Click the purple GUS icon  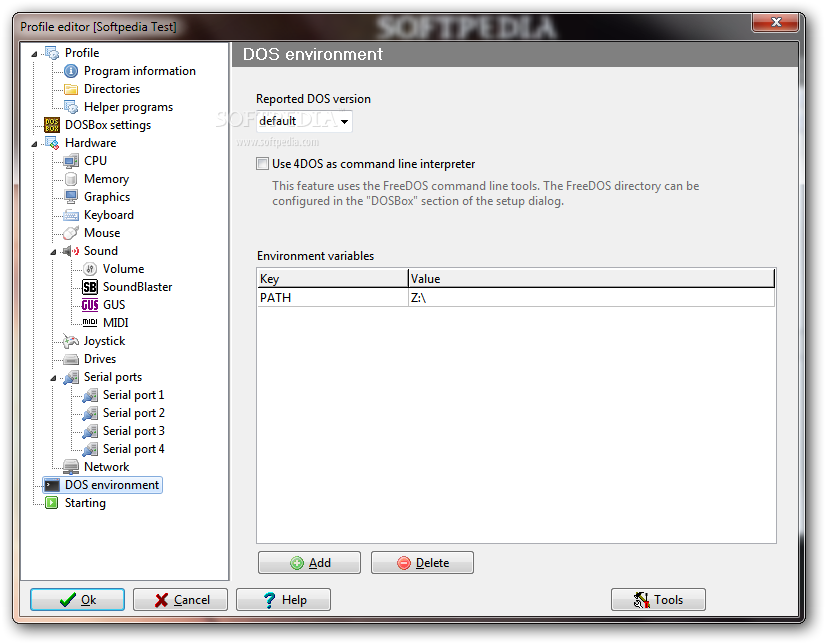point(90,305)
